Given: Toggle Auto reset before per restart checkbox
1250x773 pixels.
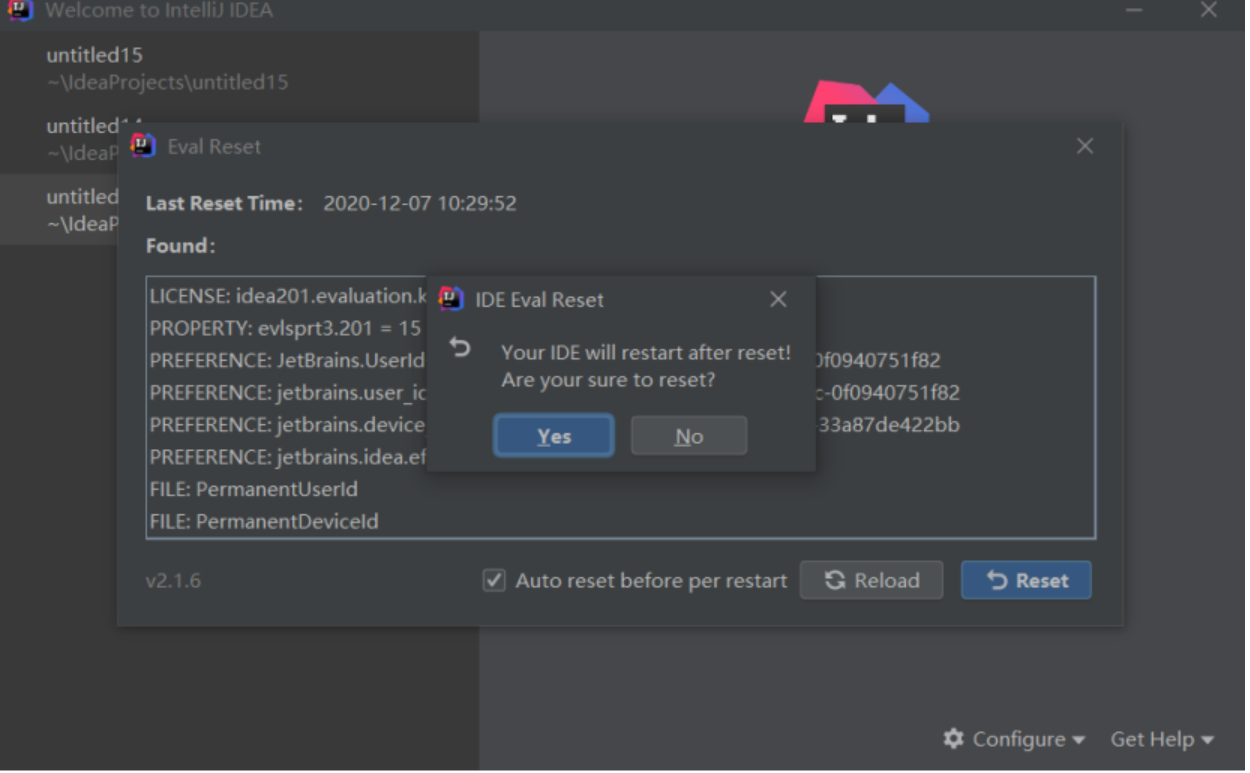Looking at the screenshot, I should (x=494, y=580).
